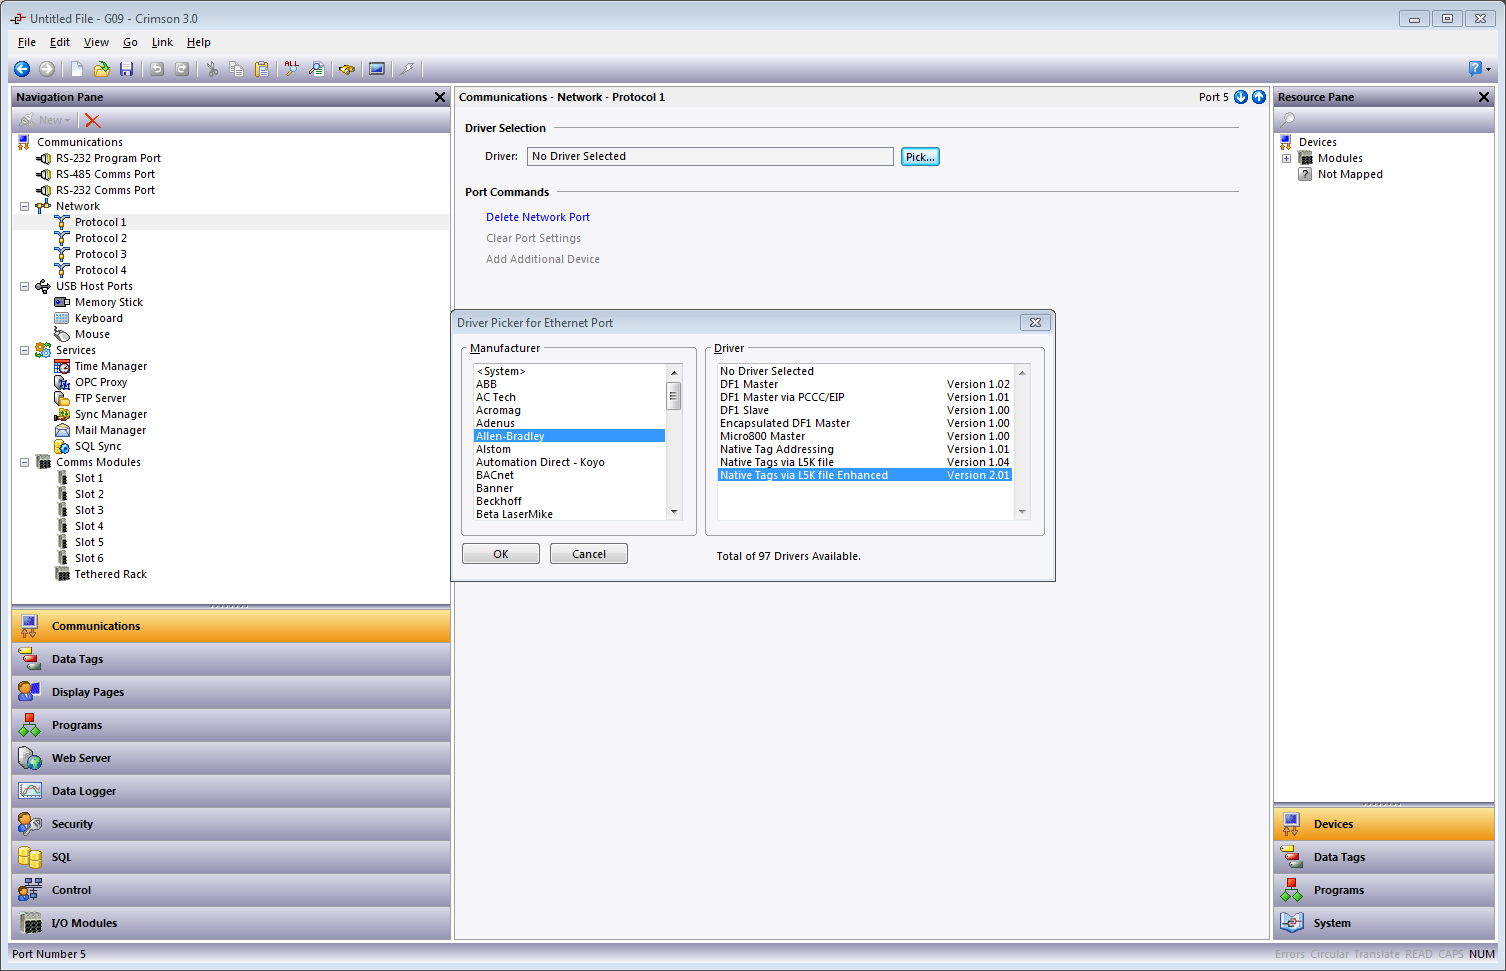Click the red X delete icon in Navigation Pane
This screenshot has width=1506, height=971.
pyautogui.click(x=93, y=120)
